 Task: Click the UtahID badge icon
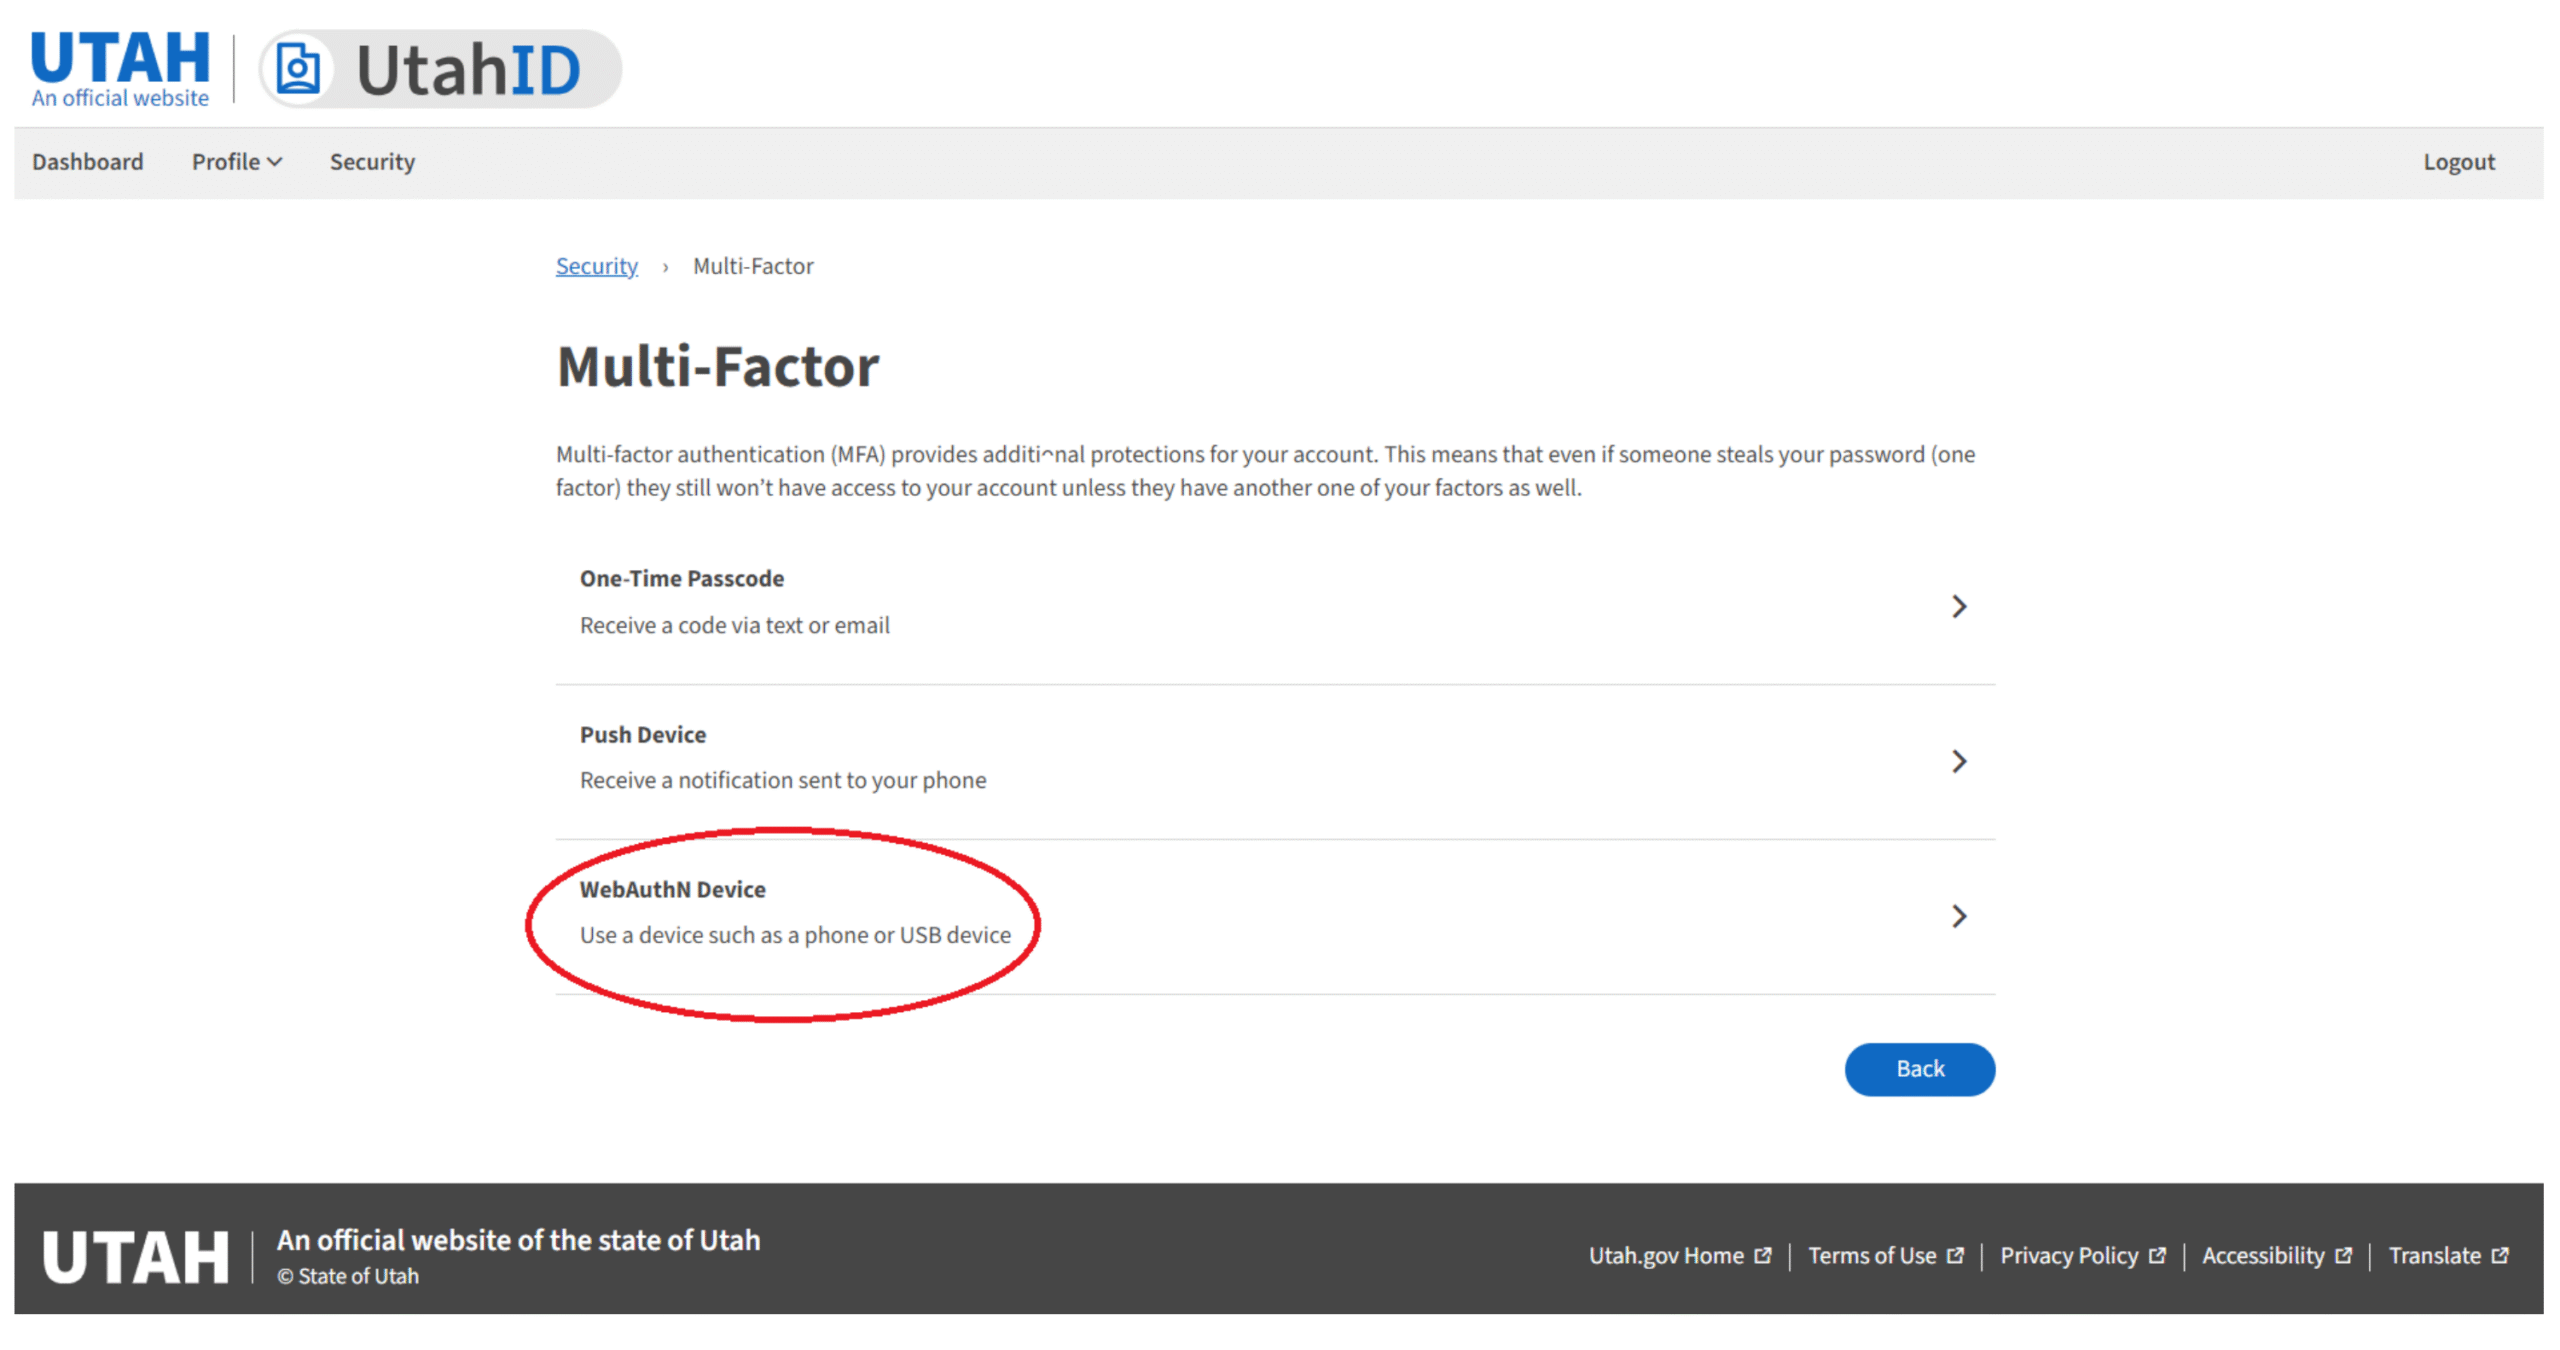[x=297, y=69]
